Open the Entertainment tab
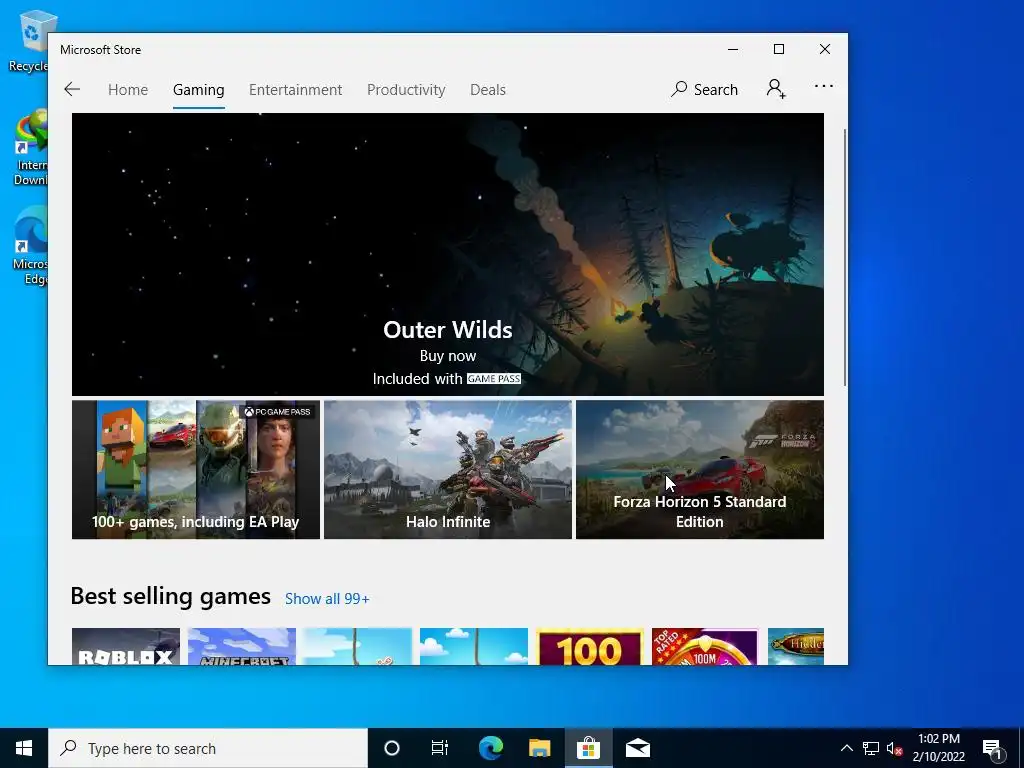Viewport: 1024px width, 768px height. coord(295,90)
